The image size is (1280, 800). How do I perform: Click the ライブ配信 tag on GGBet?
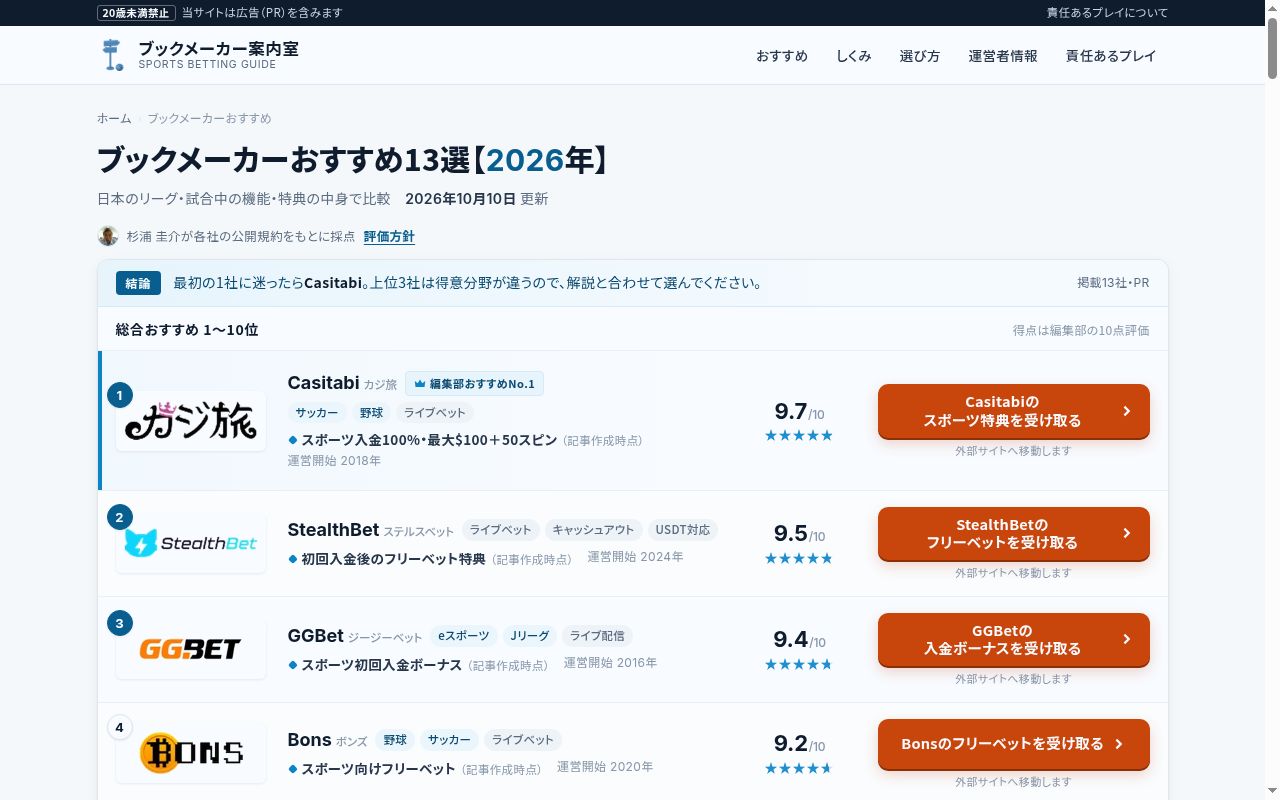tap(598, 636)
